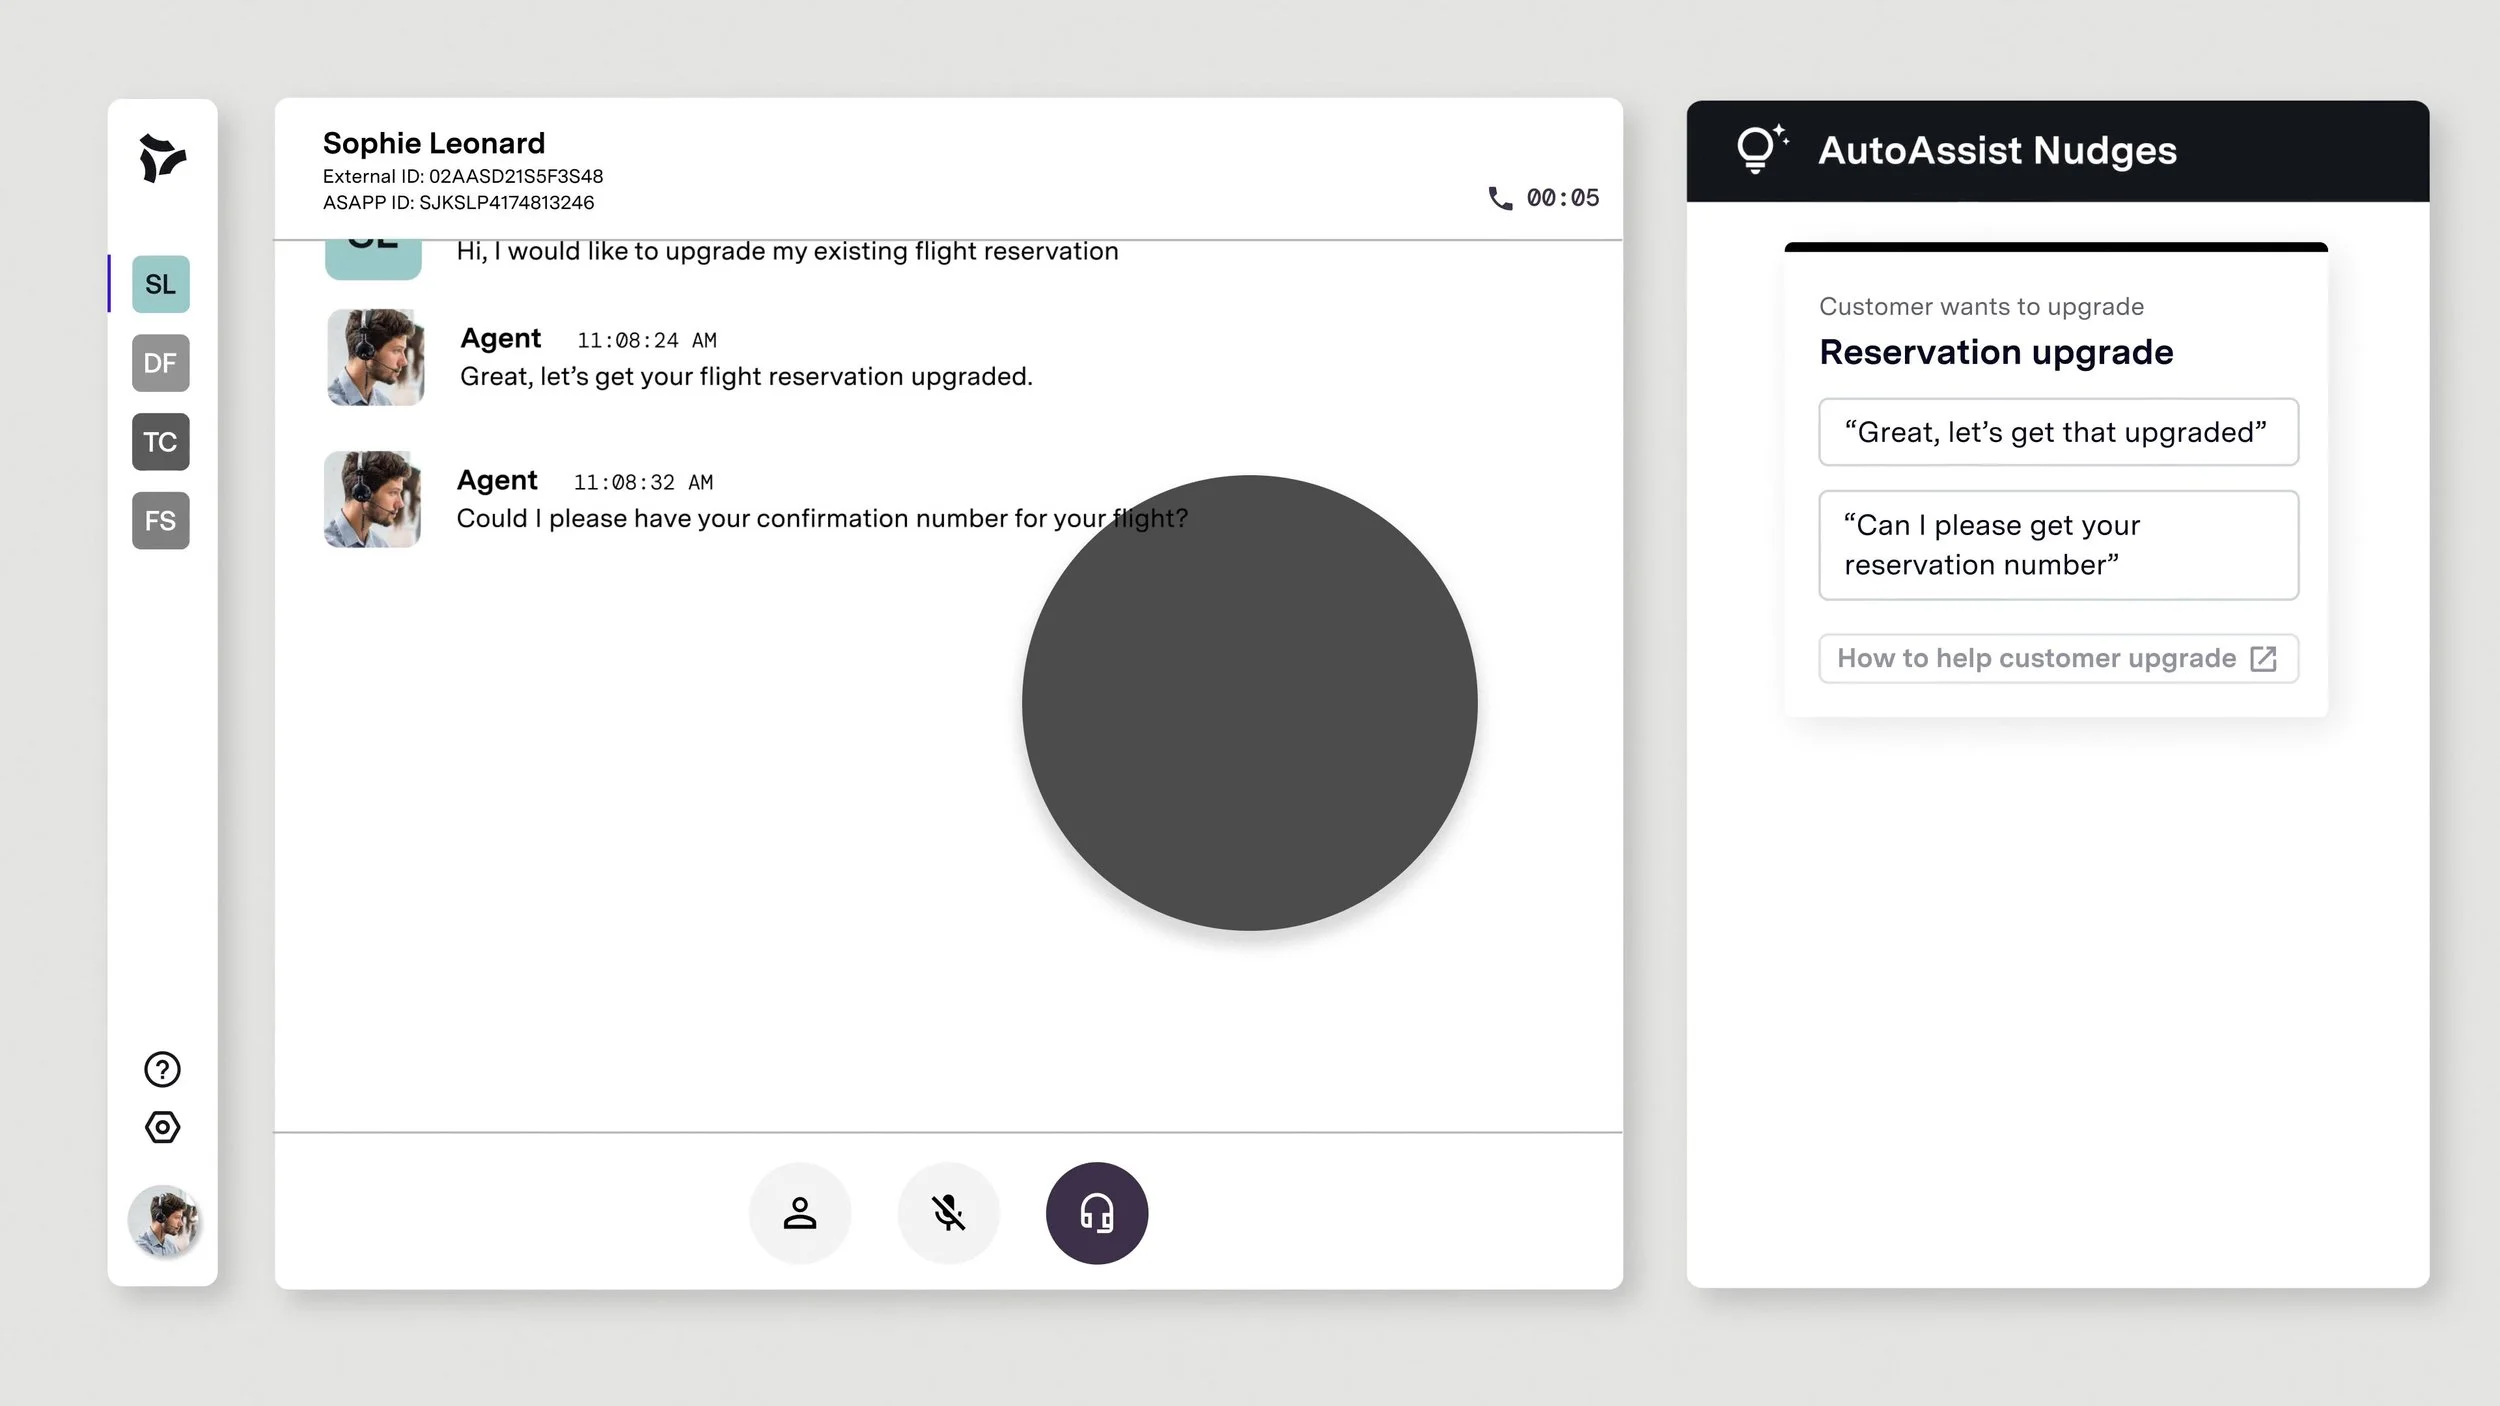This screenshot has width=2500, height=1406.
Task: Open the help question mark icon
Action: 162,1069
